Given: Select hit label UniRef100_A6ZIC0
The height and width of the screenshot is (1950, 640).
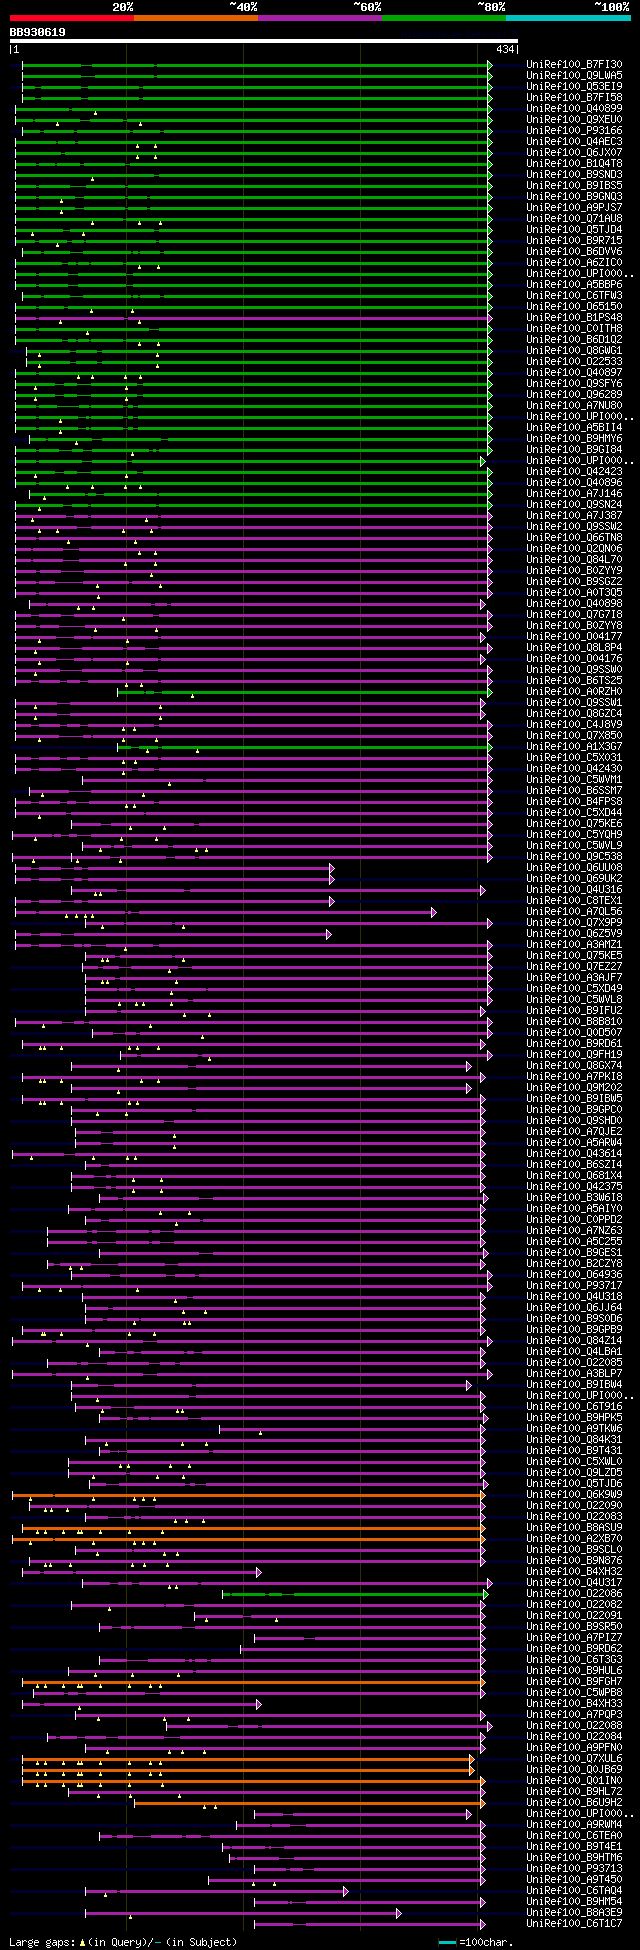Looking at the screenshot, I should [x=574, y=262].
